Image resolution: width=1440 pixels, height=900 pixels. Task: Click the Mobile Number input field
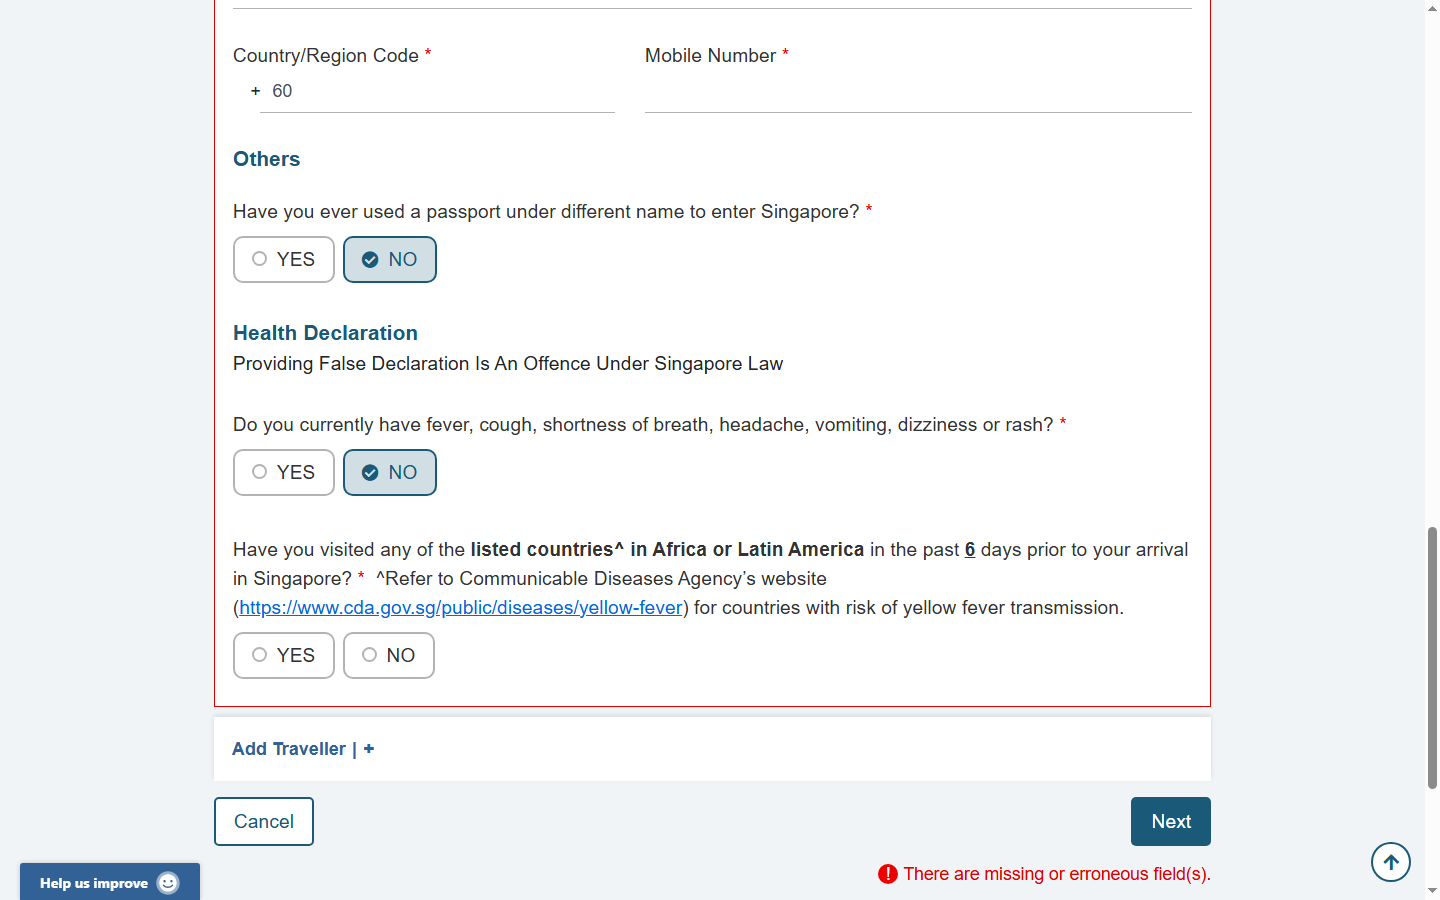coord(917,92)
